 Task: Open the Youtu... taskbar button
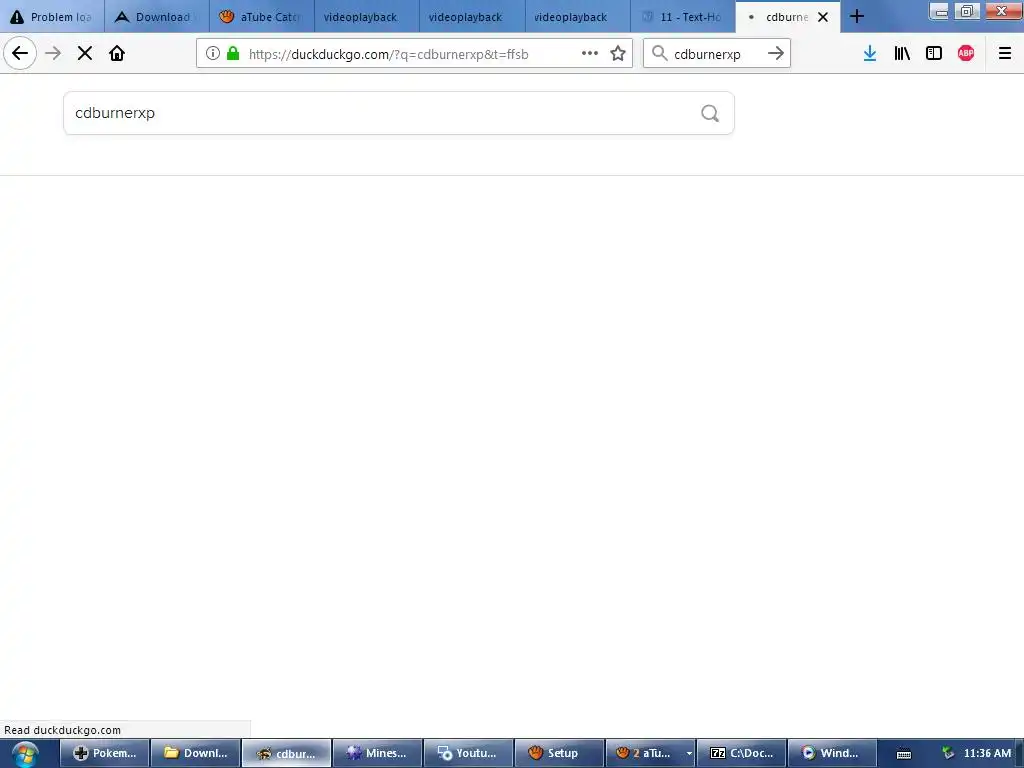(468, 753)
